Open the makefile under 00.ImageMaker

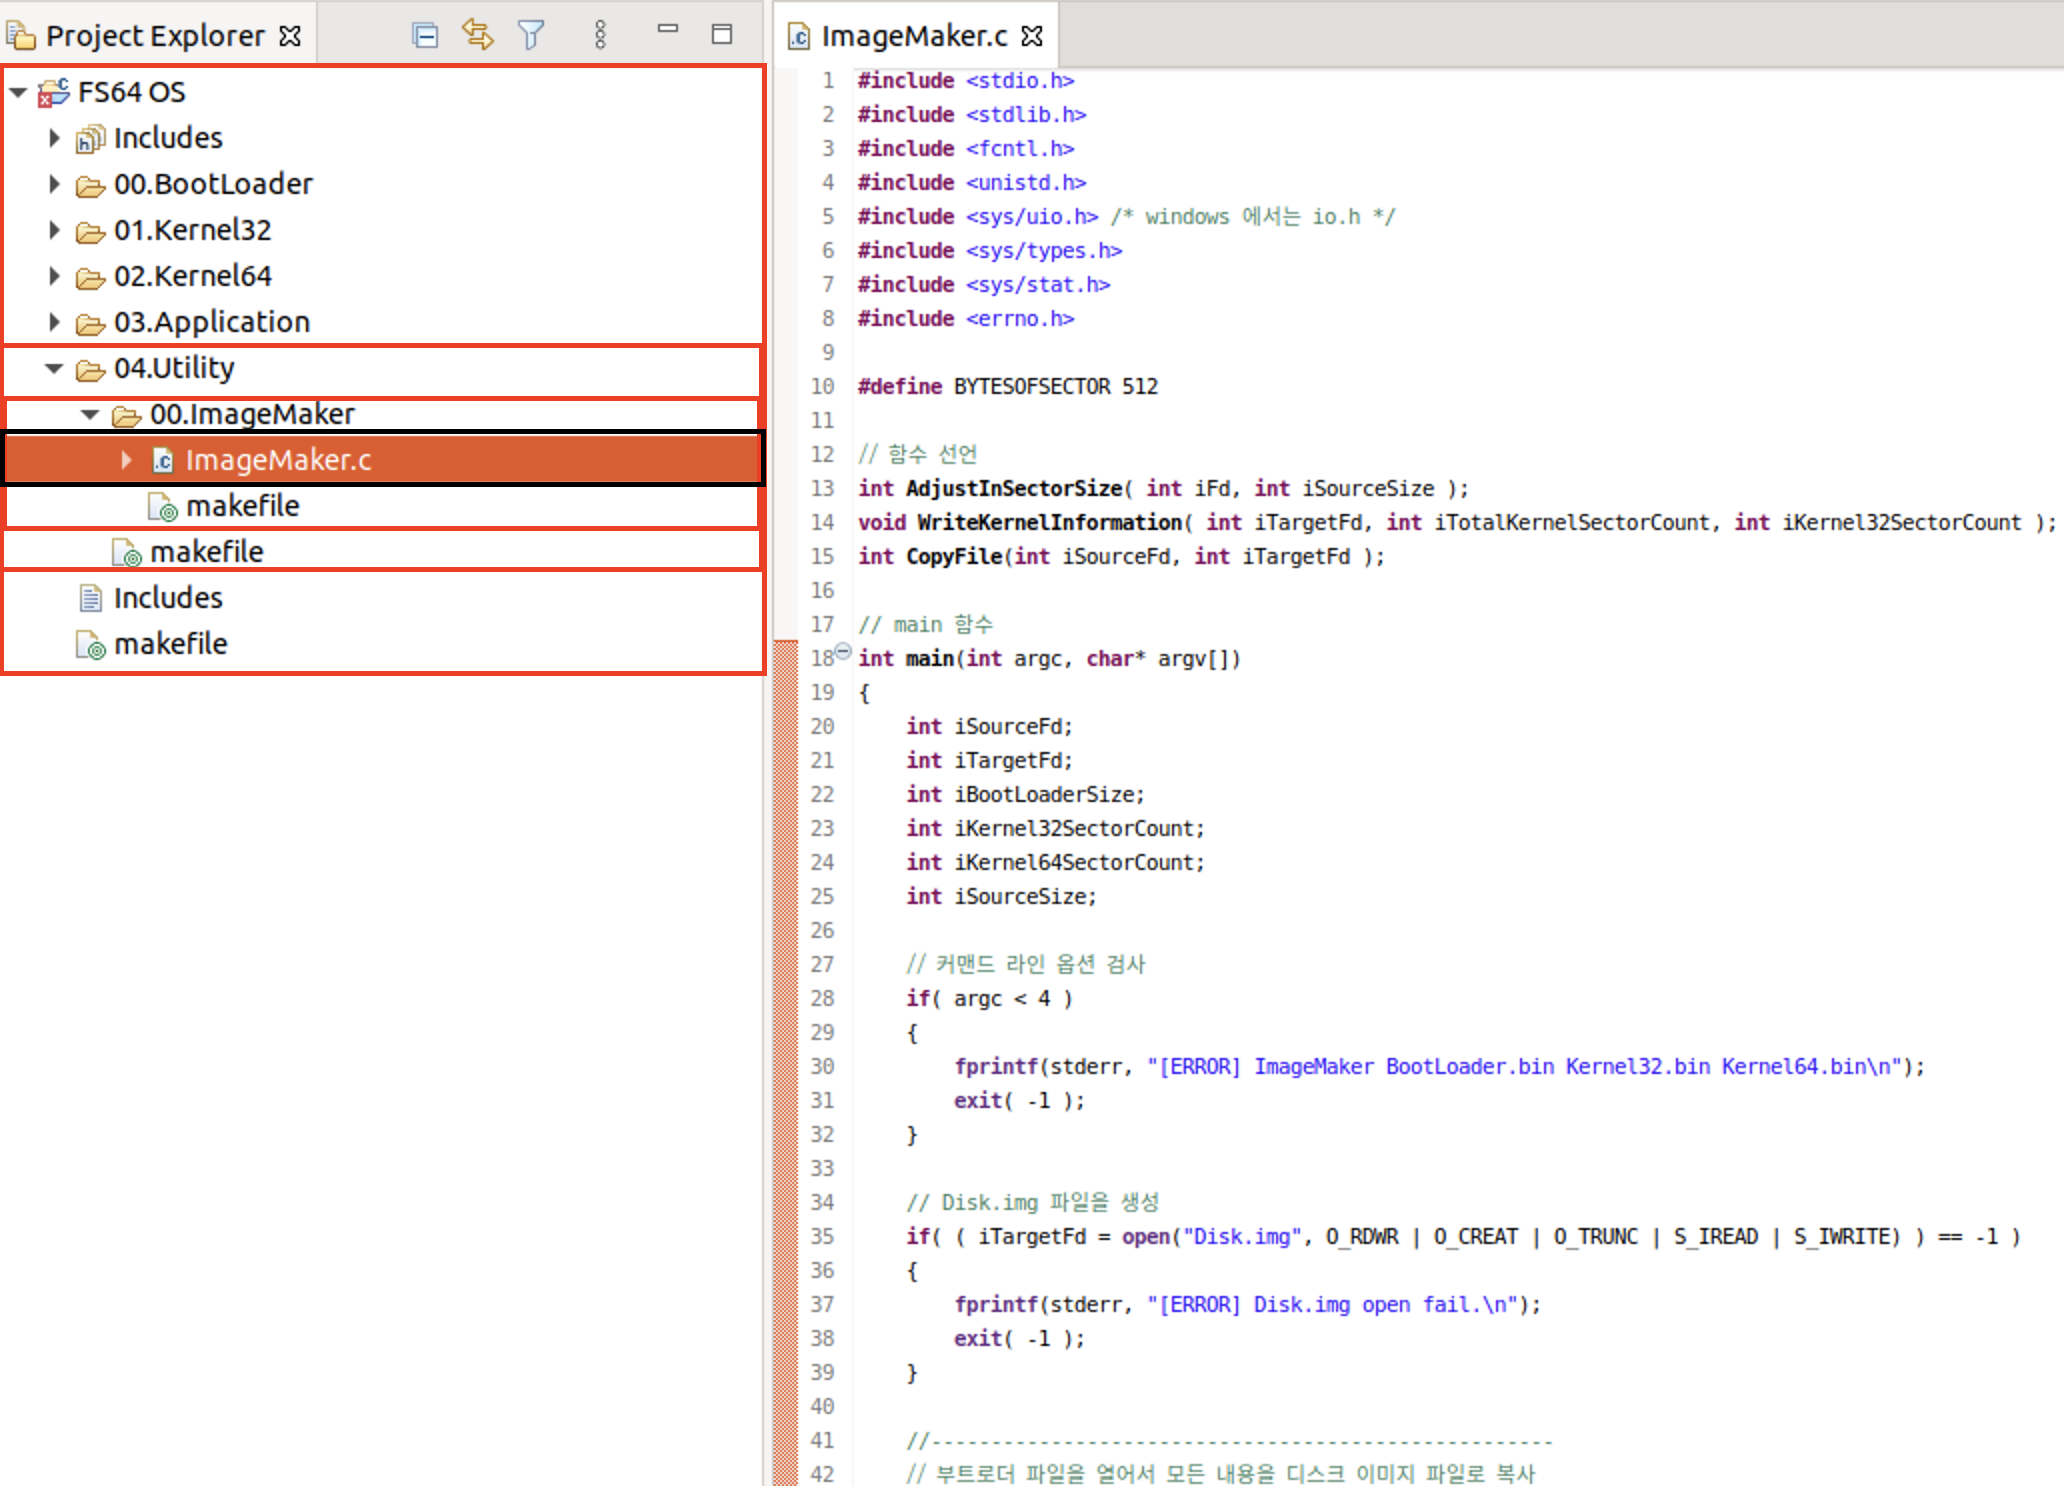(242, 506)
